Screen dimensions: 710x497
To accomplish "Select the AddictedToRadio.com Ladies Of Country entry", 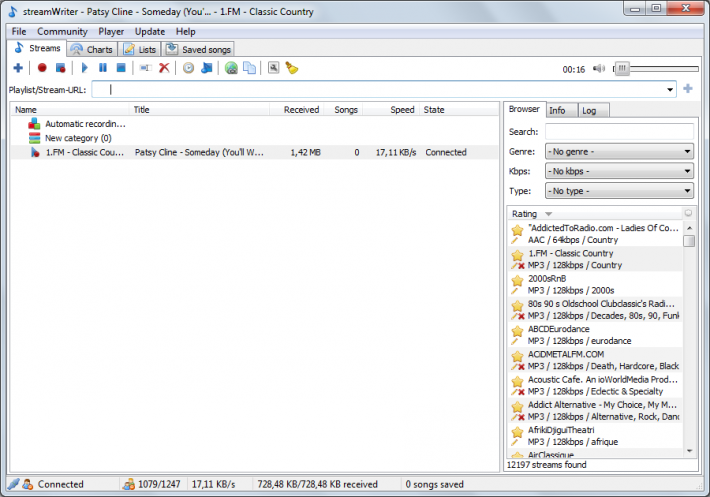I will click(x=595, y=234).
